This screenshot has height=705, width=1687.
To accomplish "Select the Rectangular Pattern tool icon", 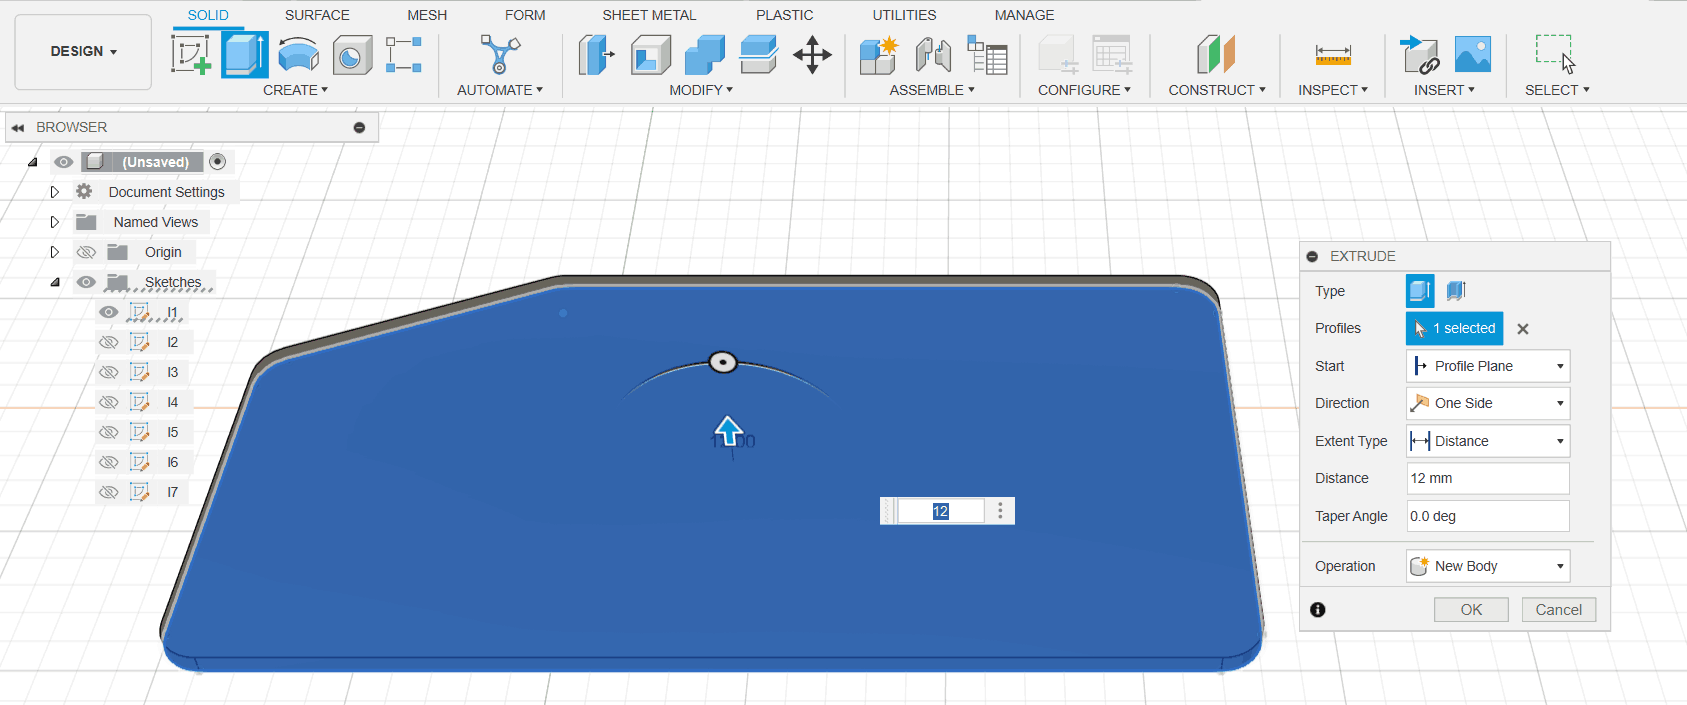I will click(404, 55).
